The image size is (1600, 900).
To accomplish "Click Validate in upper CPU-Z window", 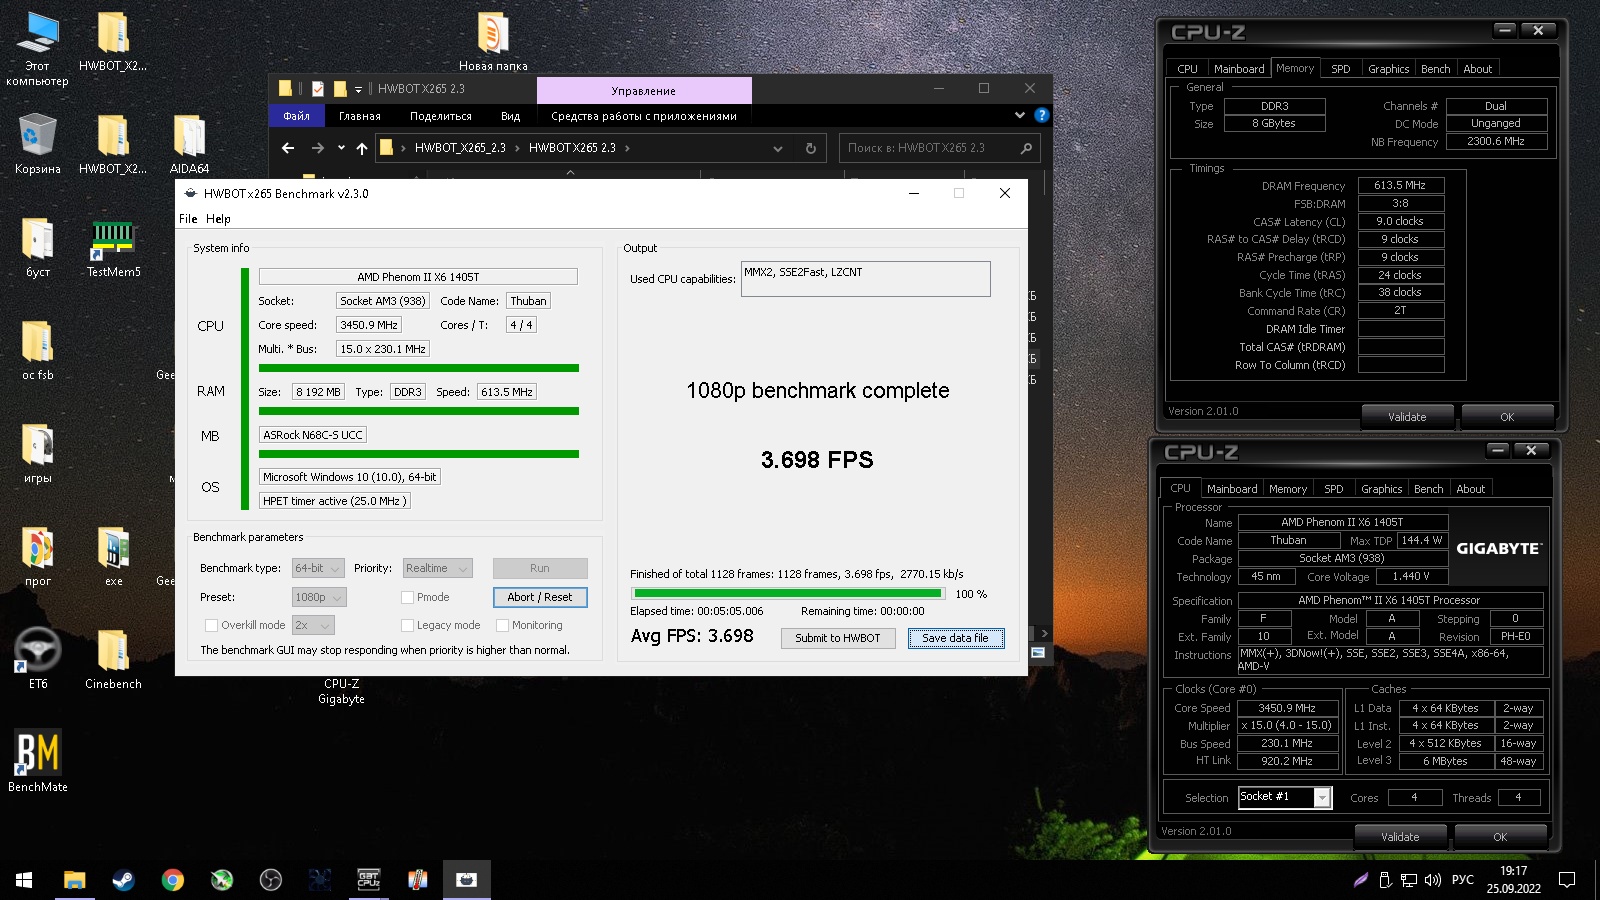I will pos(1407,417).
